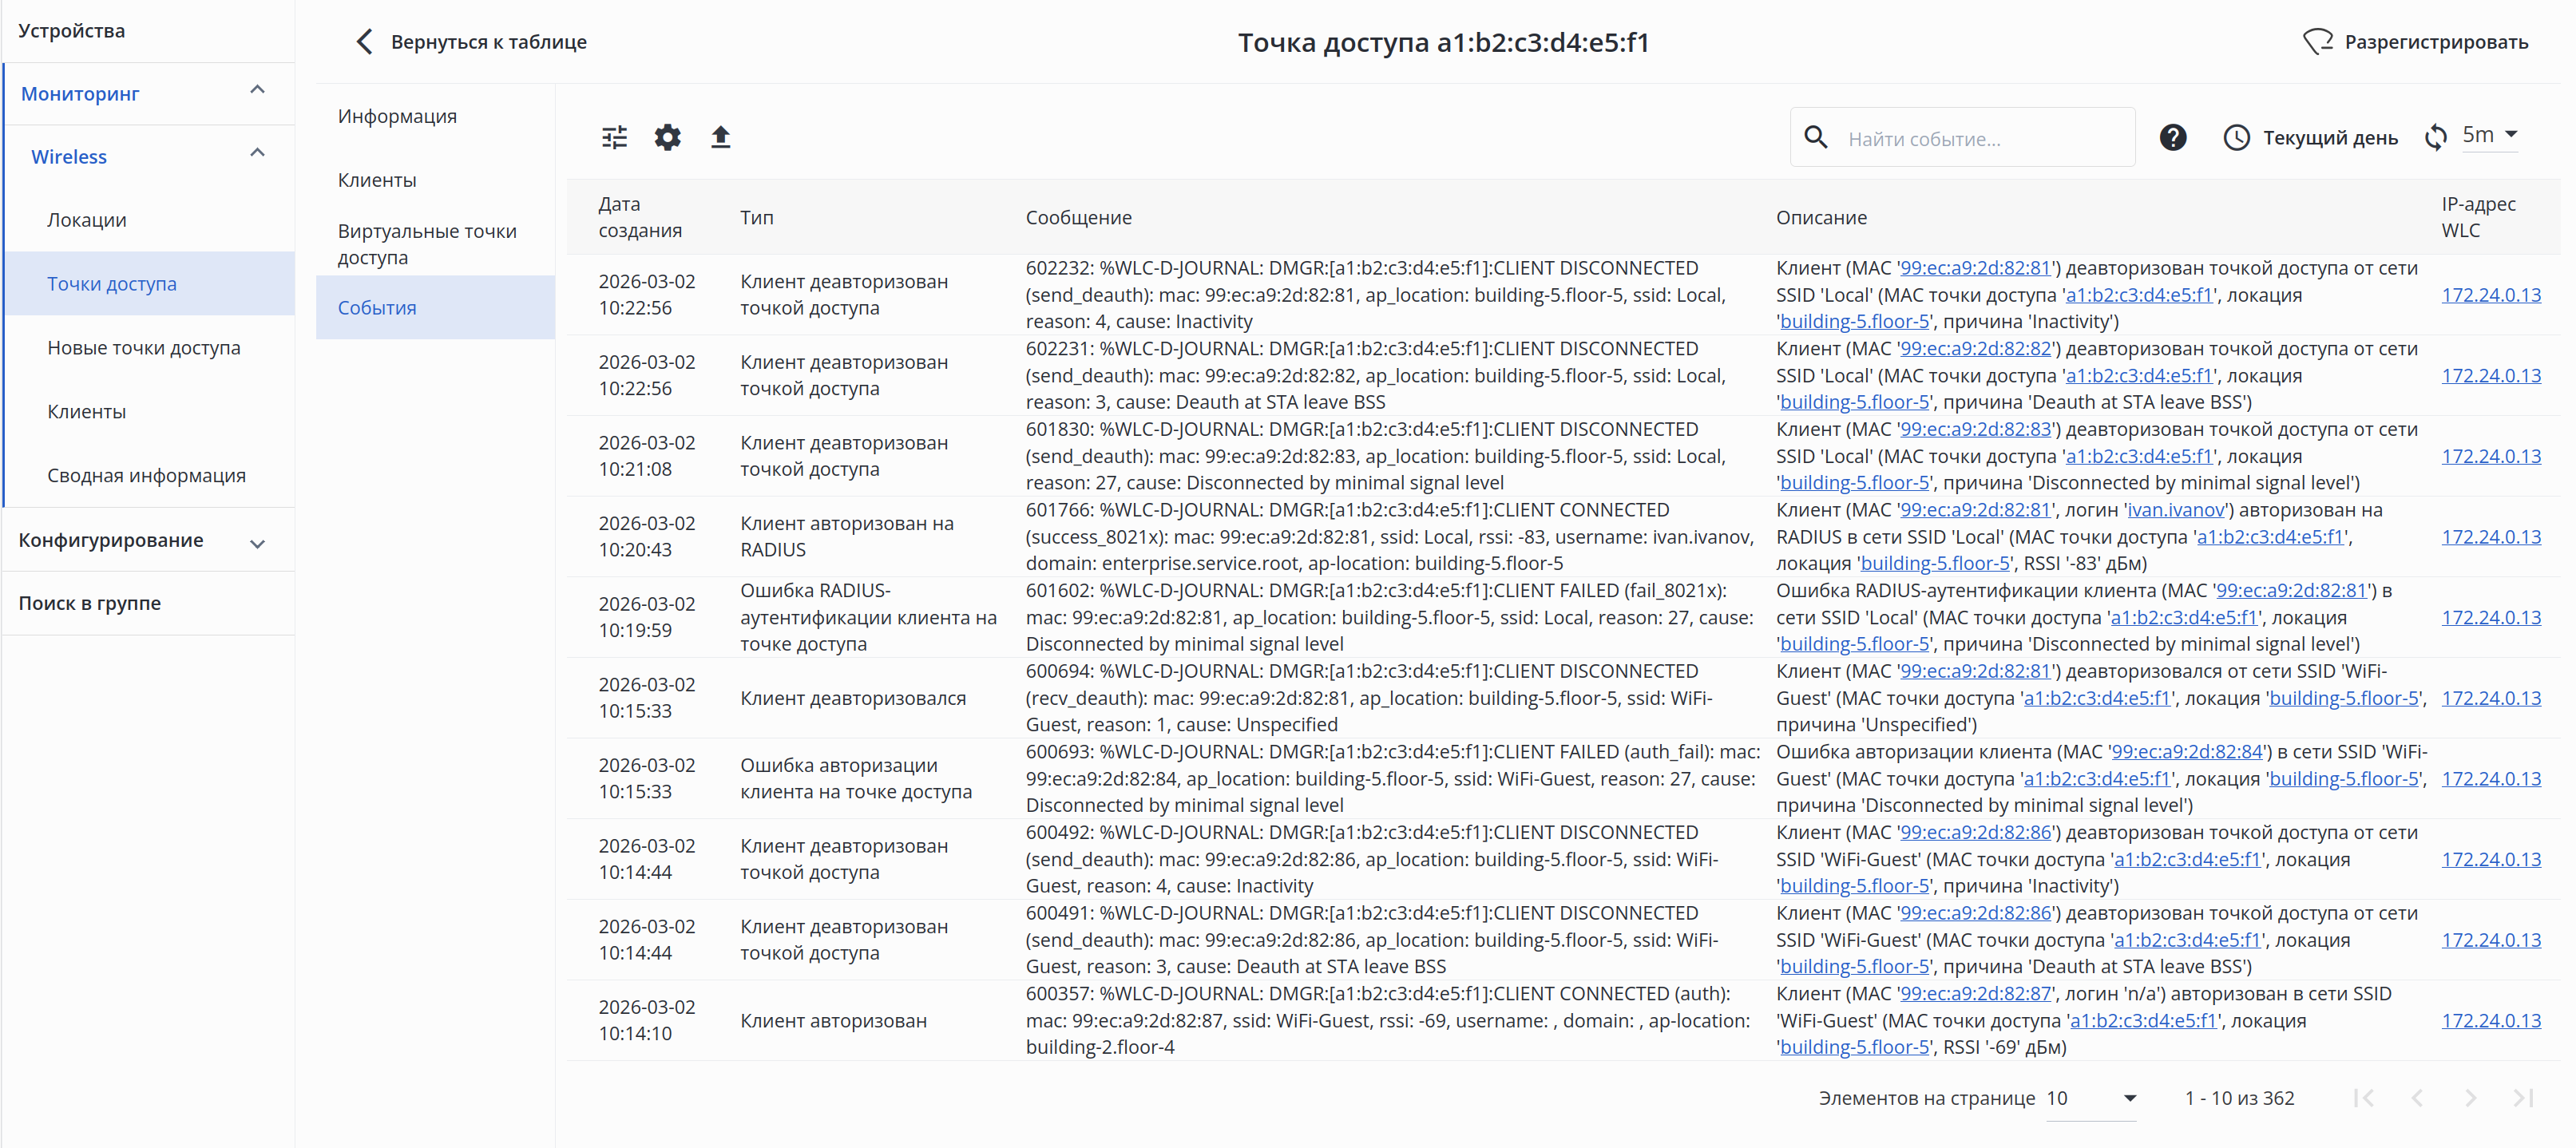The image size is (2576, 1148).
Task: Click the help question mark icon
Action: pyautogui.click(x=2172, y=137)
